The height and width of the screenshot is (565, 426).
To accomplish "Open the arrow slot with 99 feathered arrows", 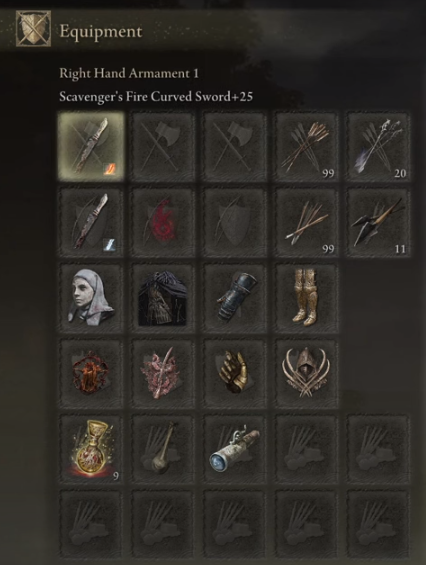I will 306,146.
